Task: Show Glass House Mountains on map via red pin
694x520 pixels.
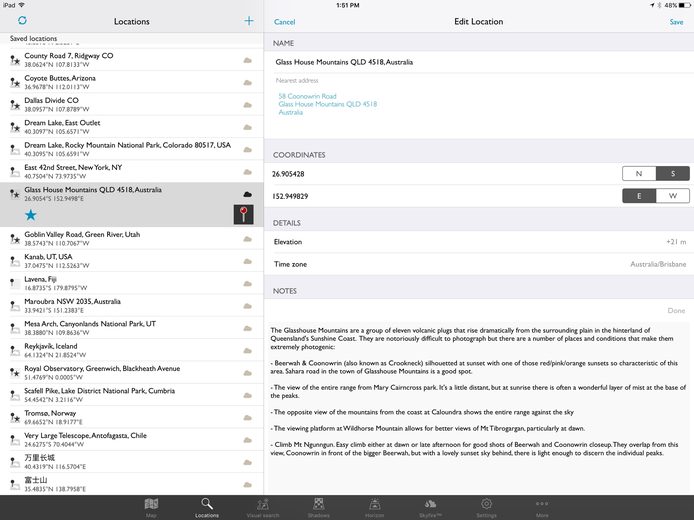Action: 243,214
